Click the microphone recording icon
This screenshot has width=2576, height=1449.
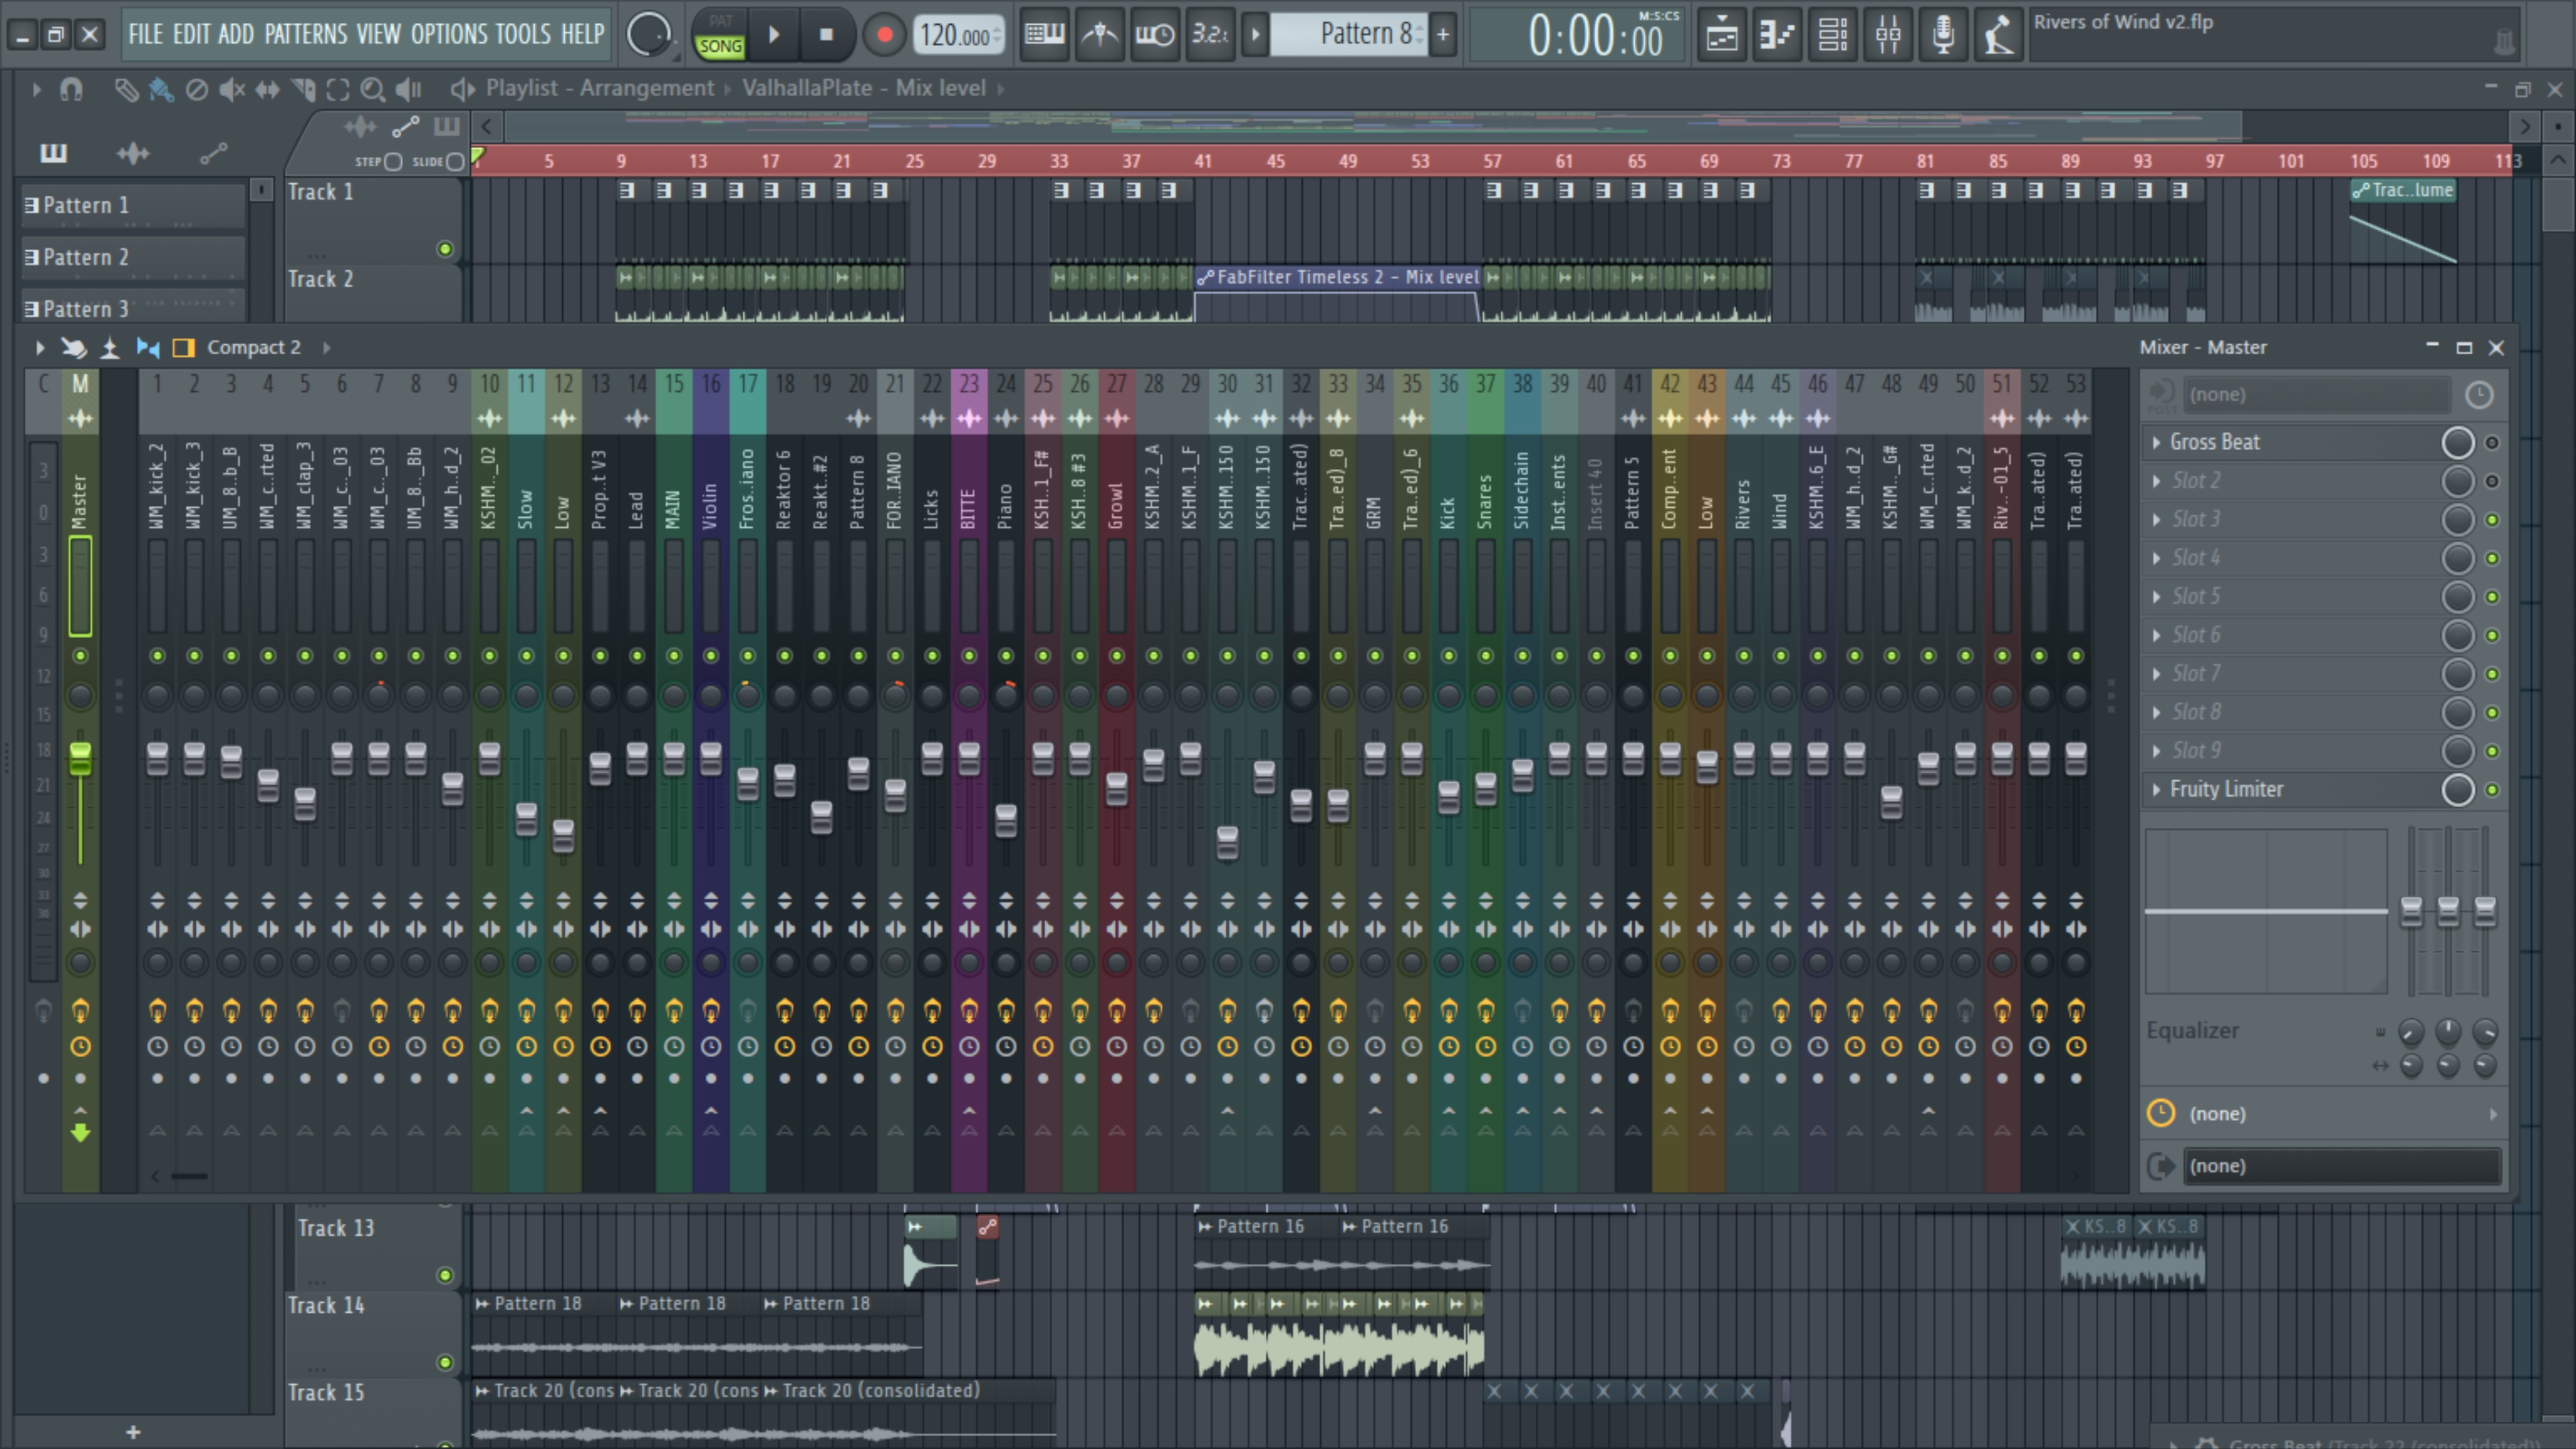coord(1943,35)
